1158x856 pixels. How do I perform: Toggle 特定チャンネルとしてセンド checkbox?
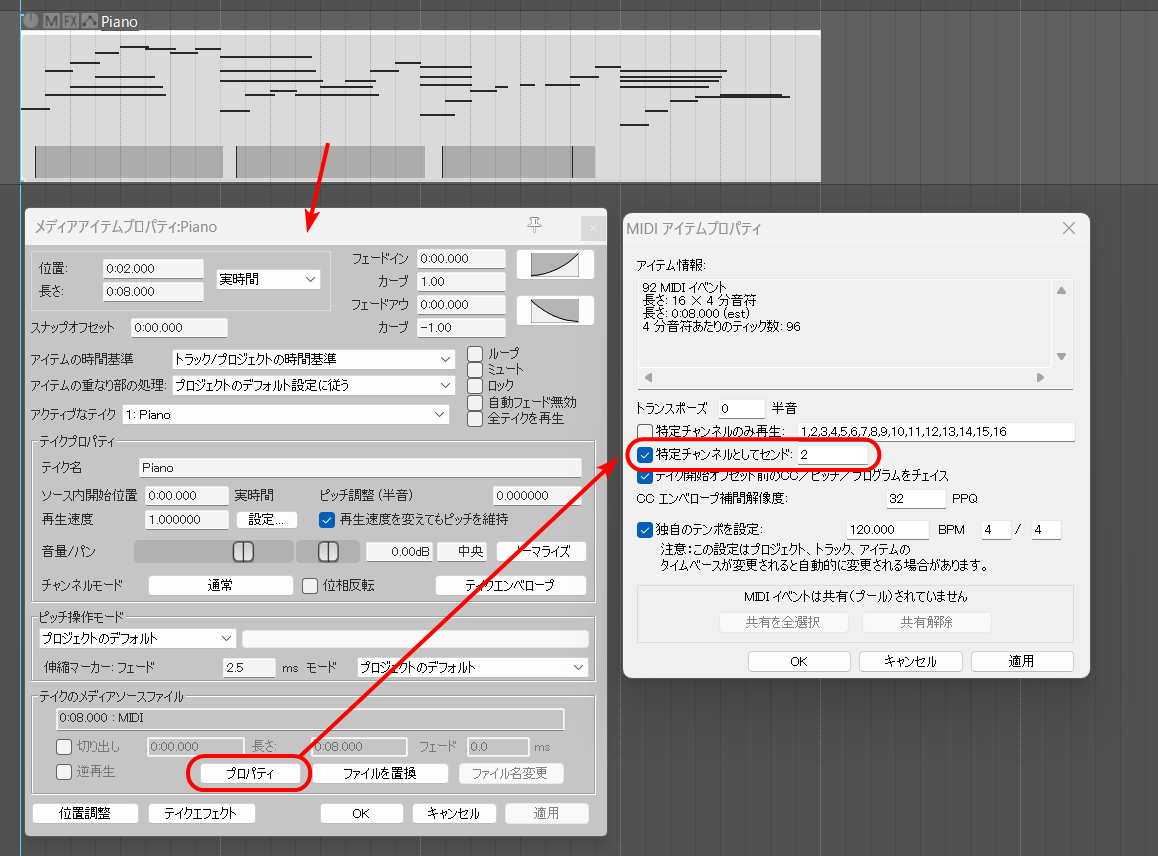point(645,455)
